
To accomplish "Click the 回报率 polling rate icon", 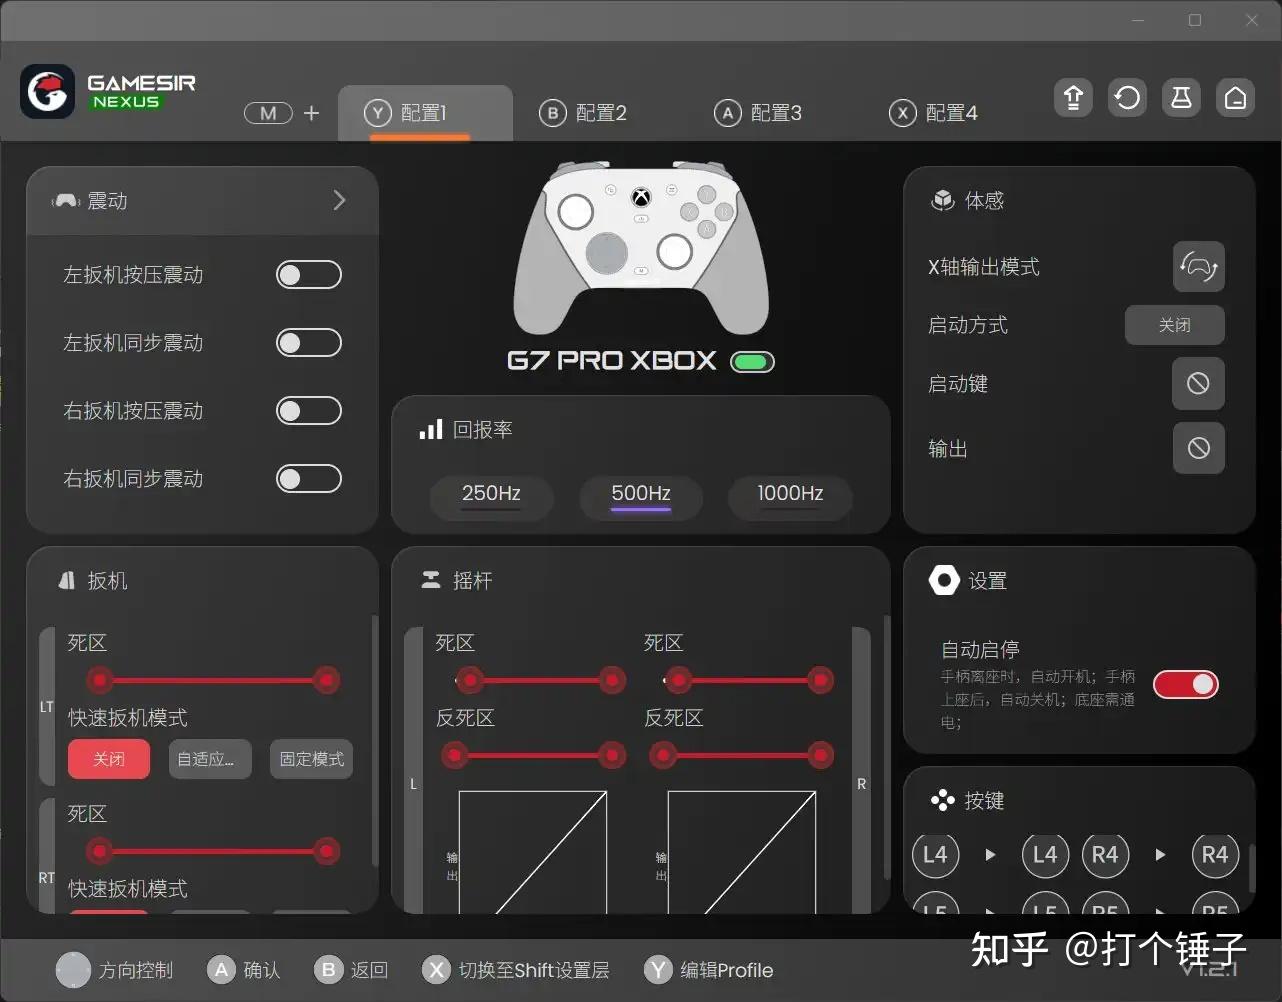I will coord(430,429).
